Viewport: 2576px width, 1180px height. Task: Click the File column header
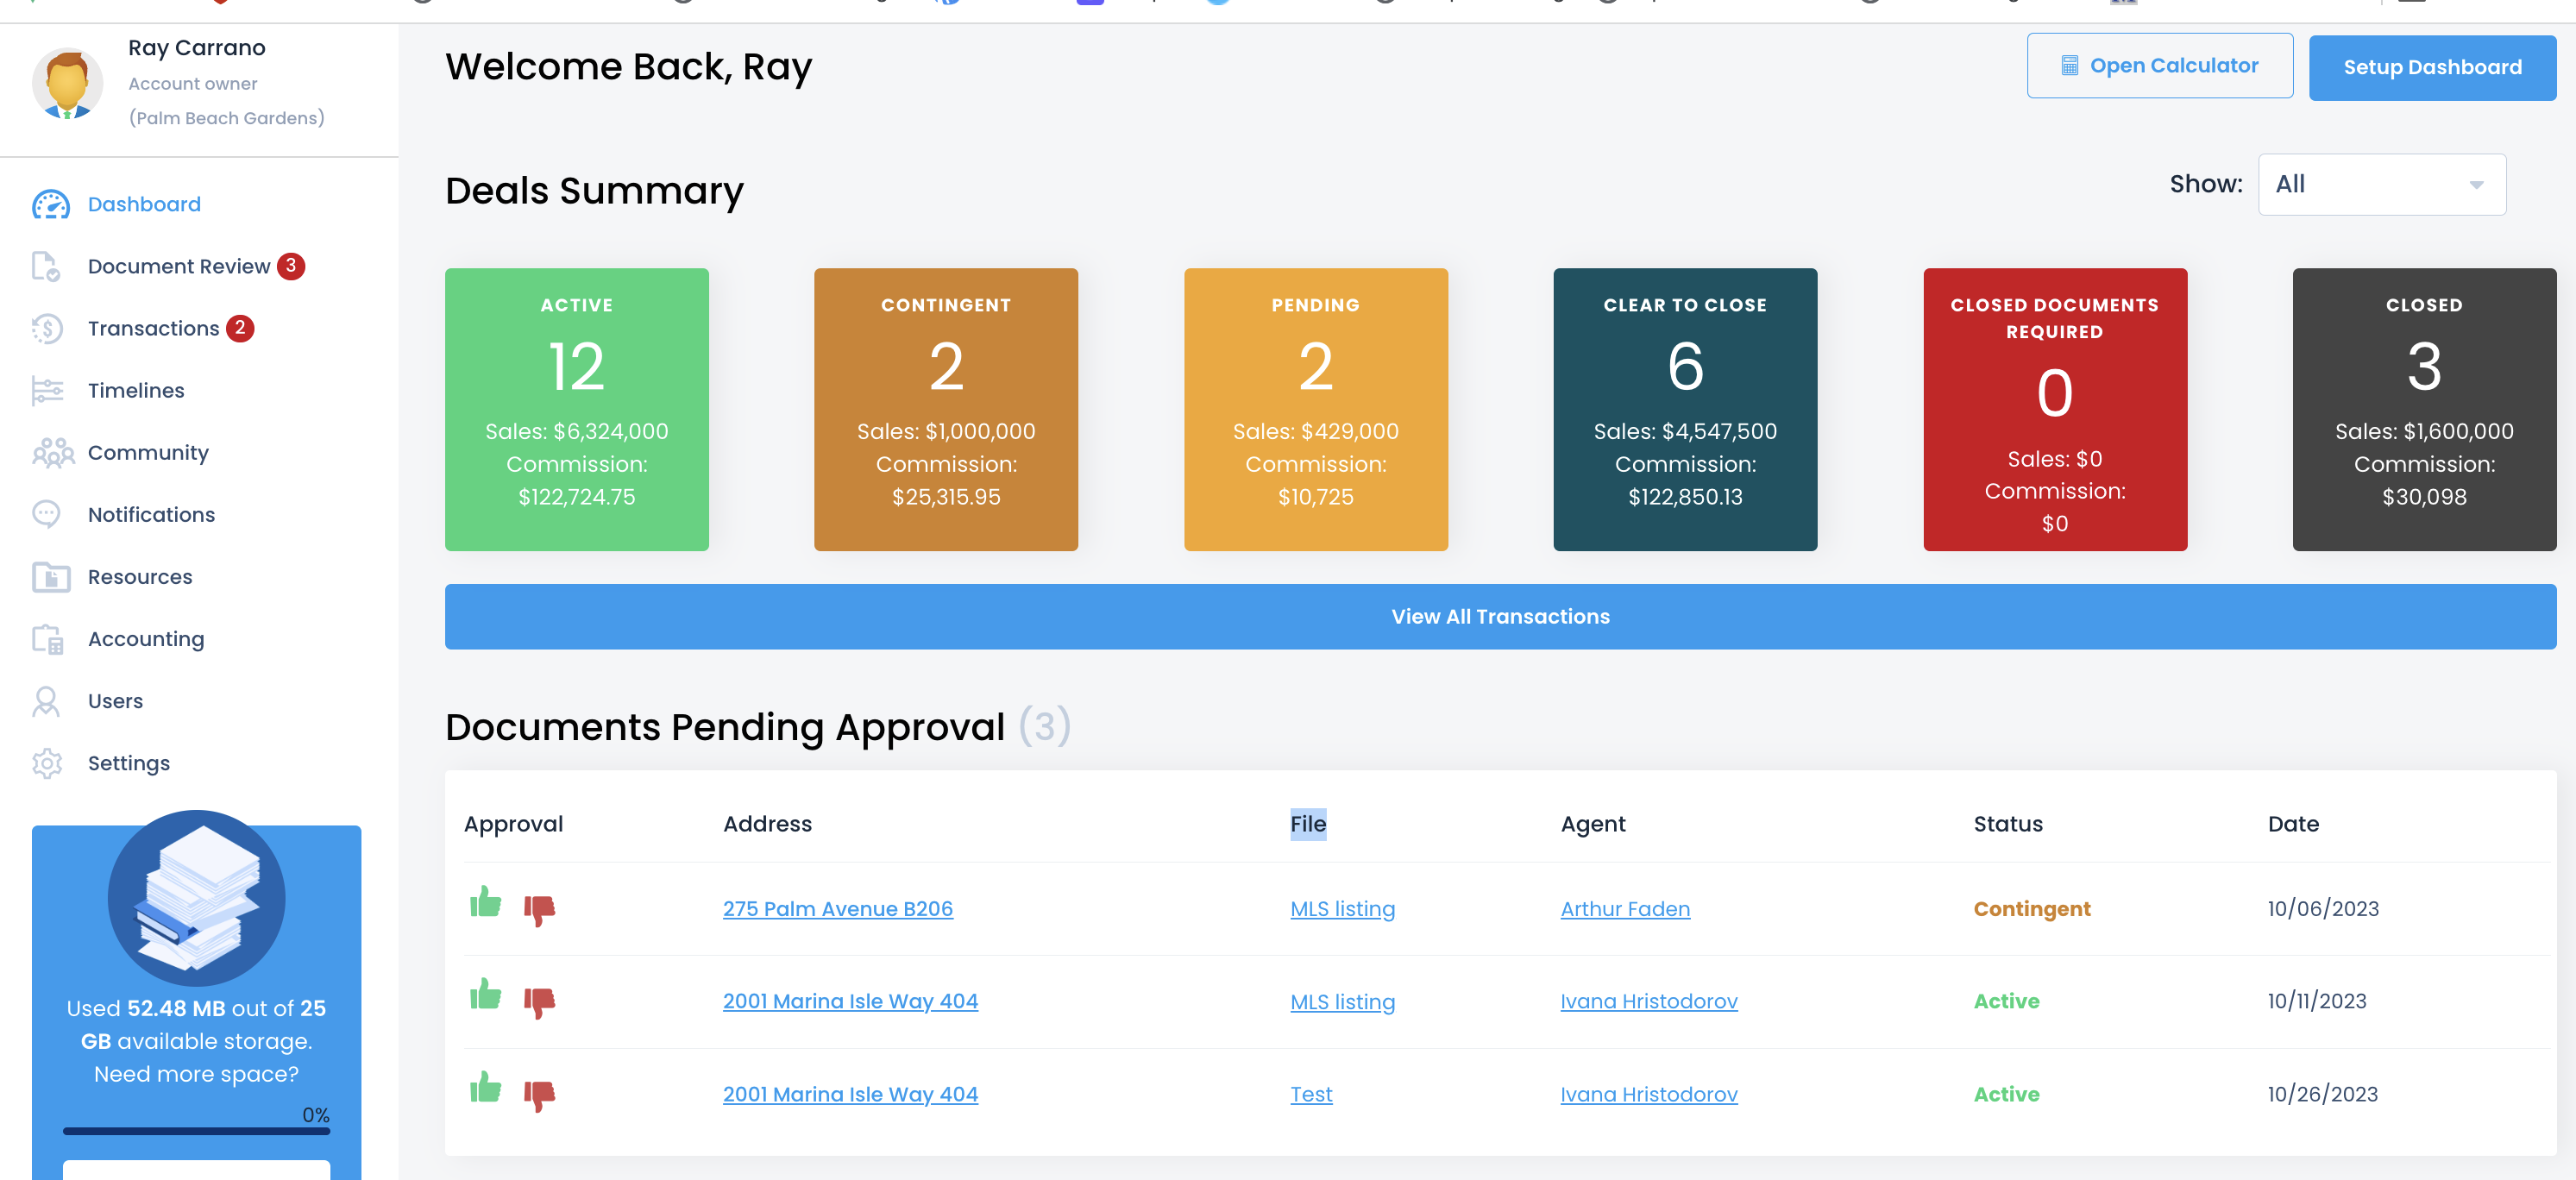tap(1308, 824)
